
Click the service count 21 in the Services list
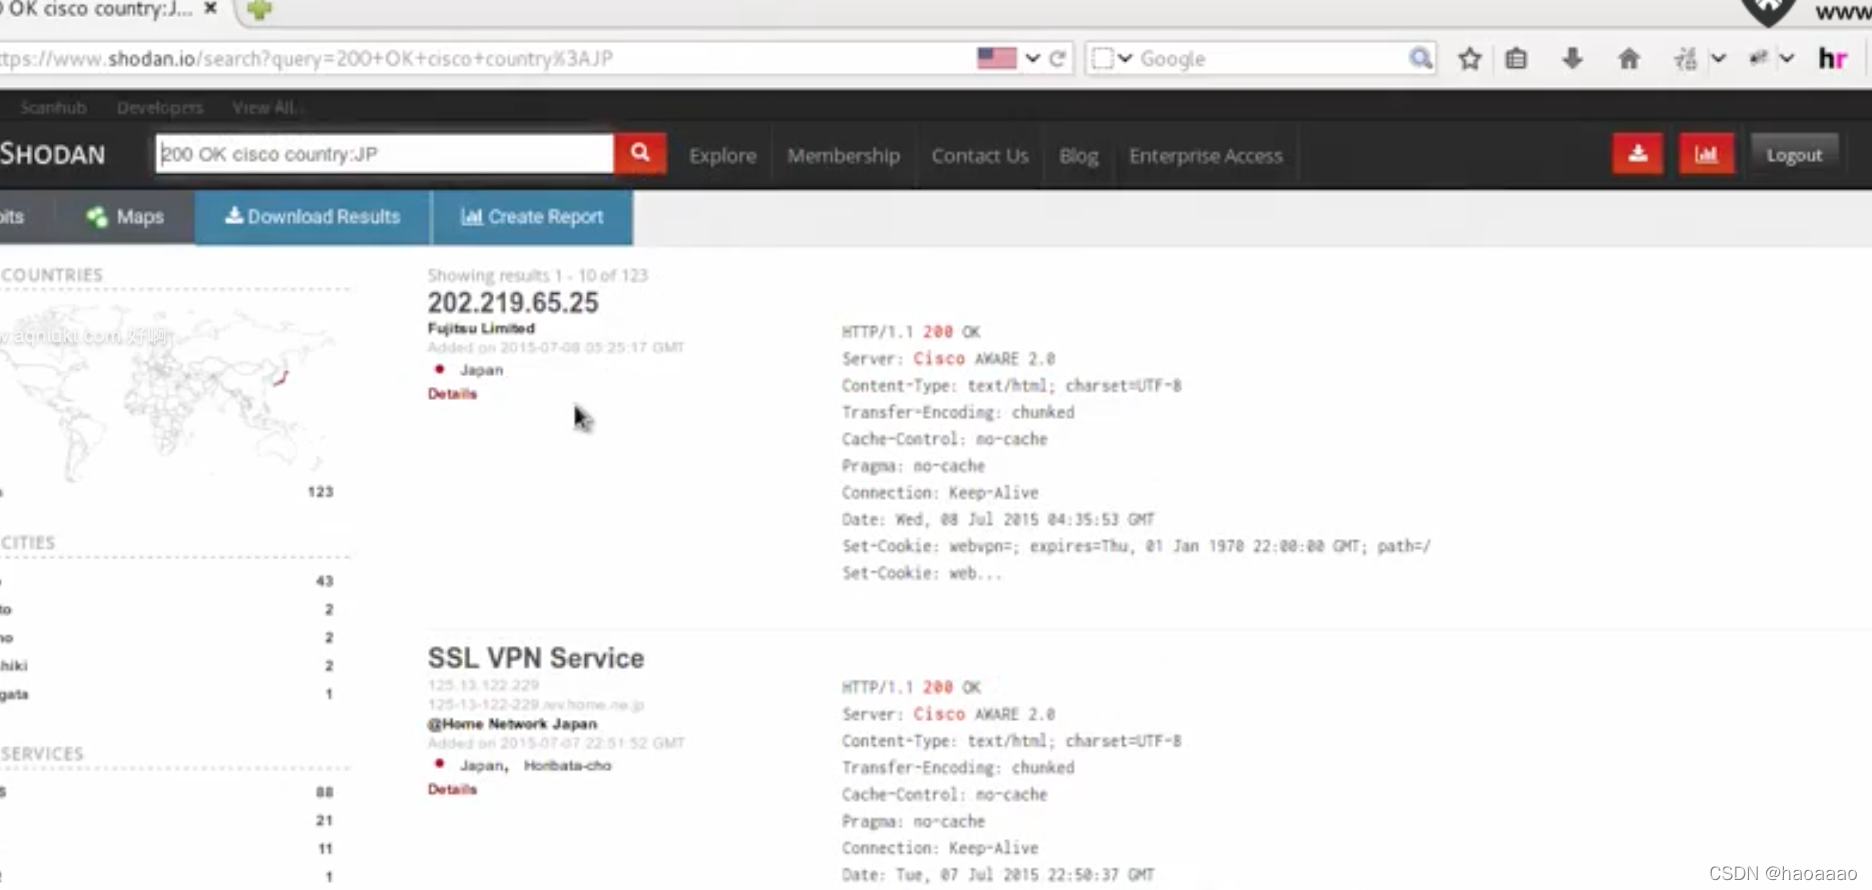[x=324, y=820]
